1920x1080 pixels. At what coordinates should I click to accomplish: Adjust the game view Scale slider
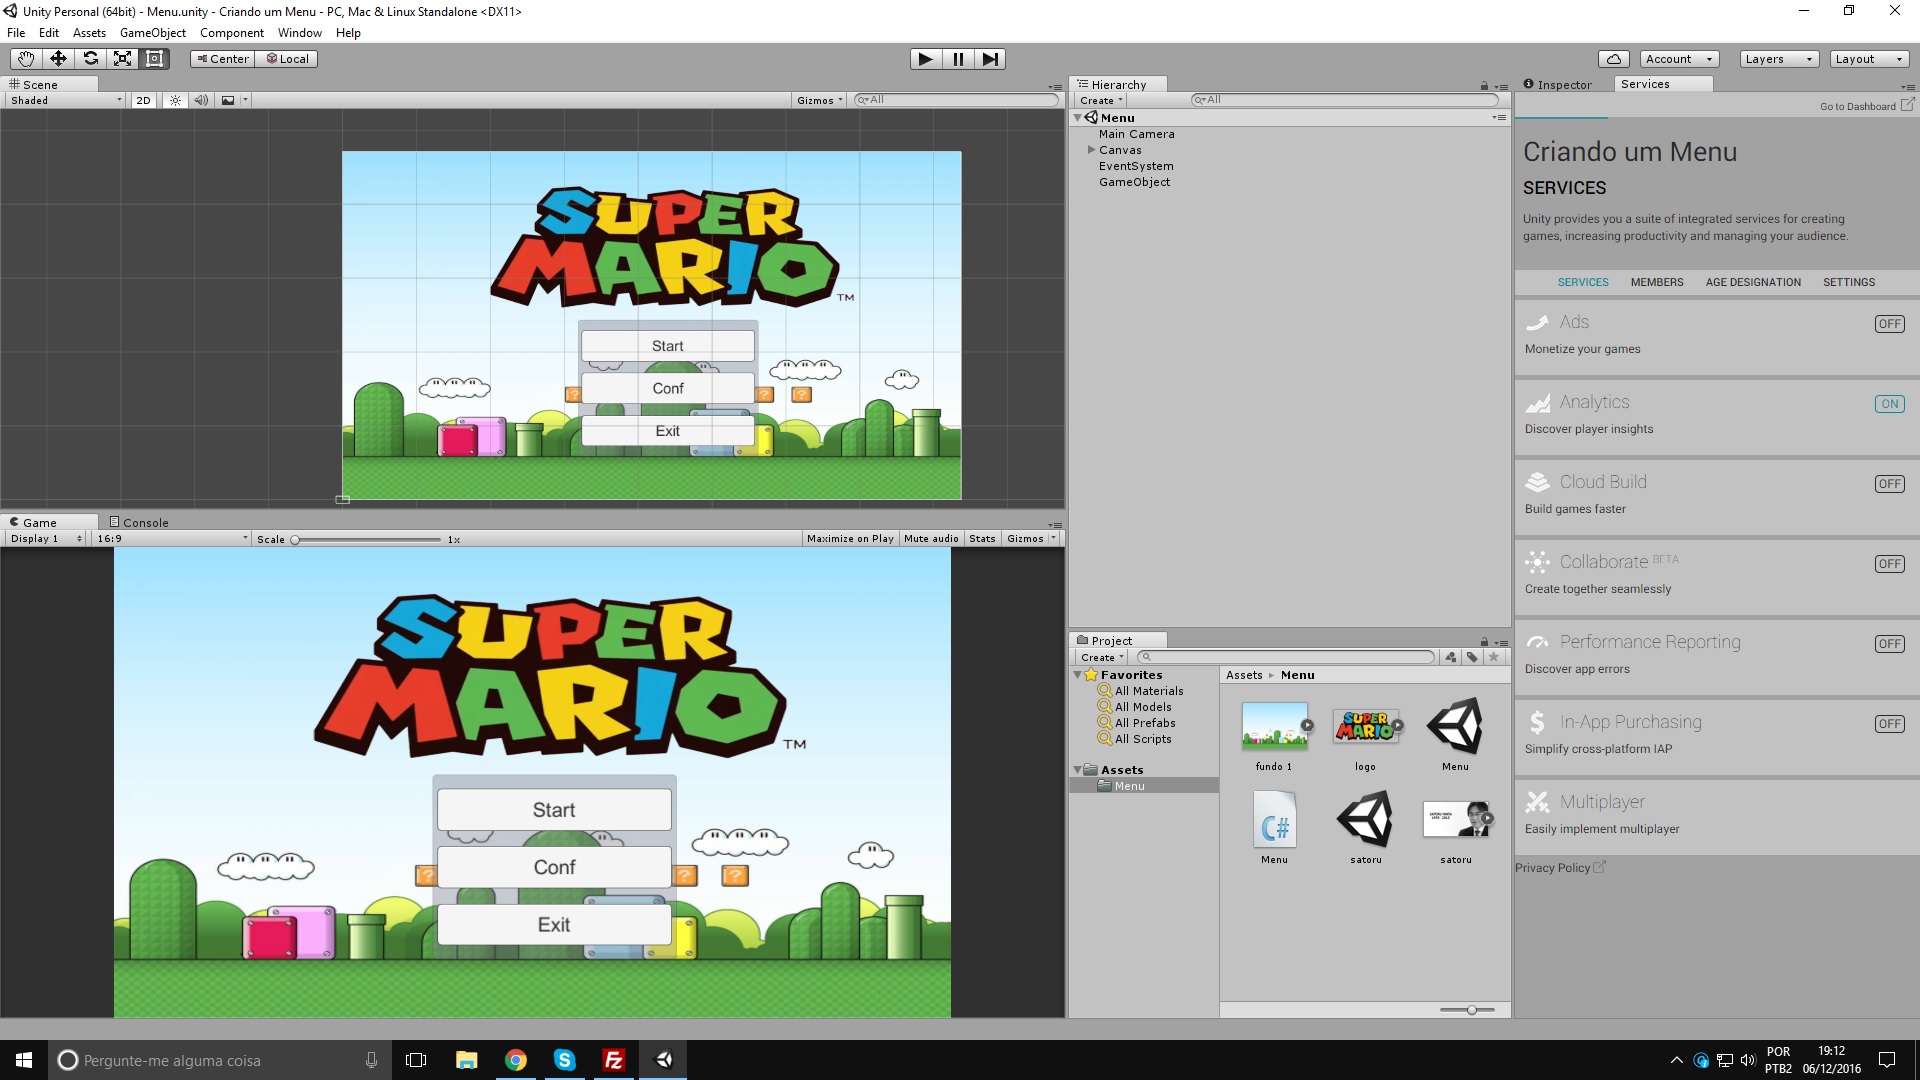[x=296, y=540]
